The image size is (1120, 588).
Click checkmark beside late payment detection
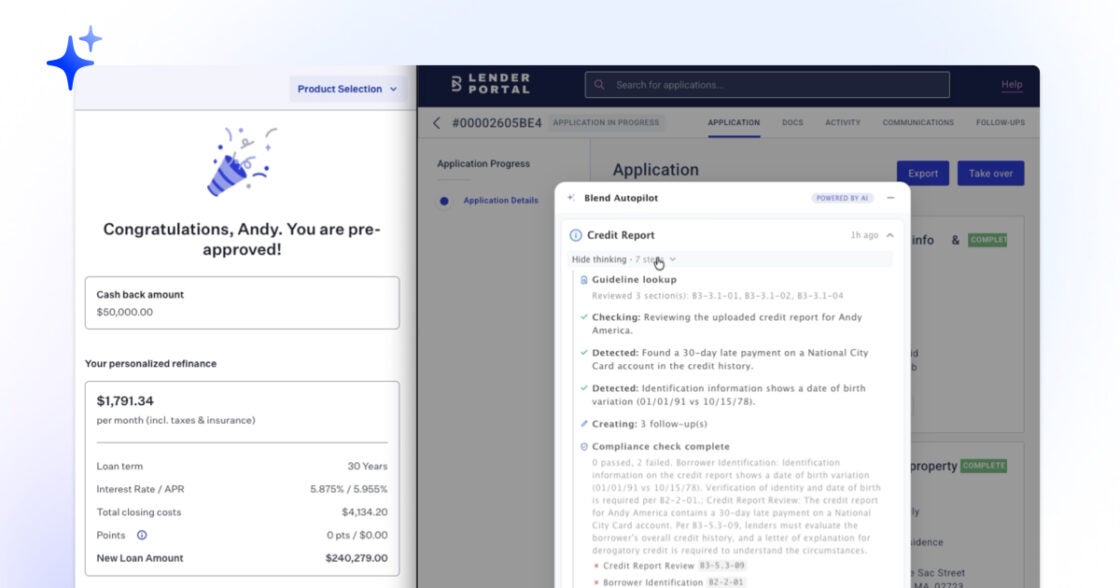click(584, 352)
